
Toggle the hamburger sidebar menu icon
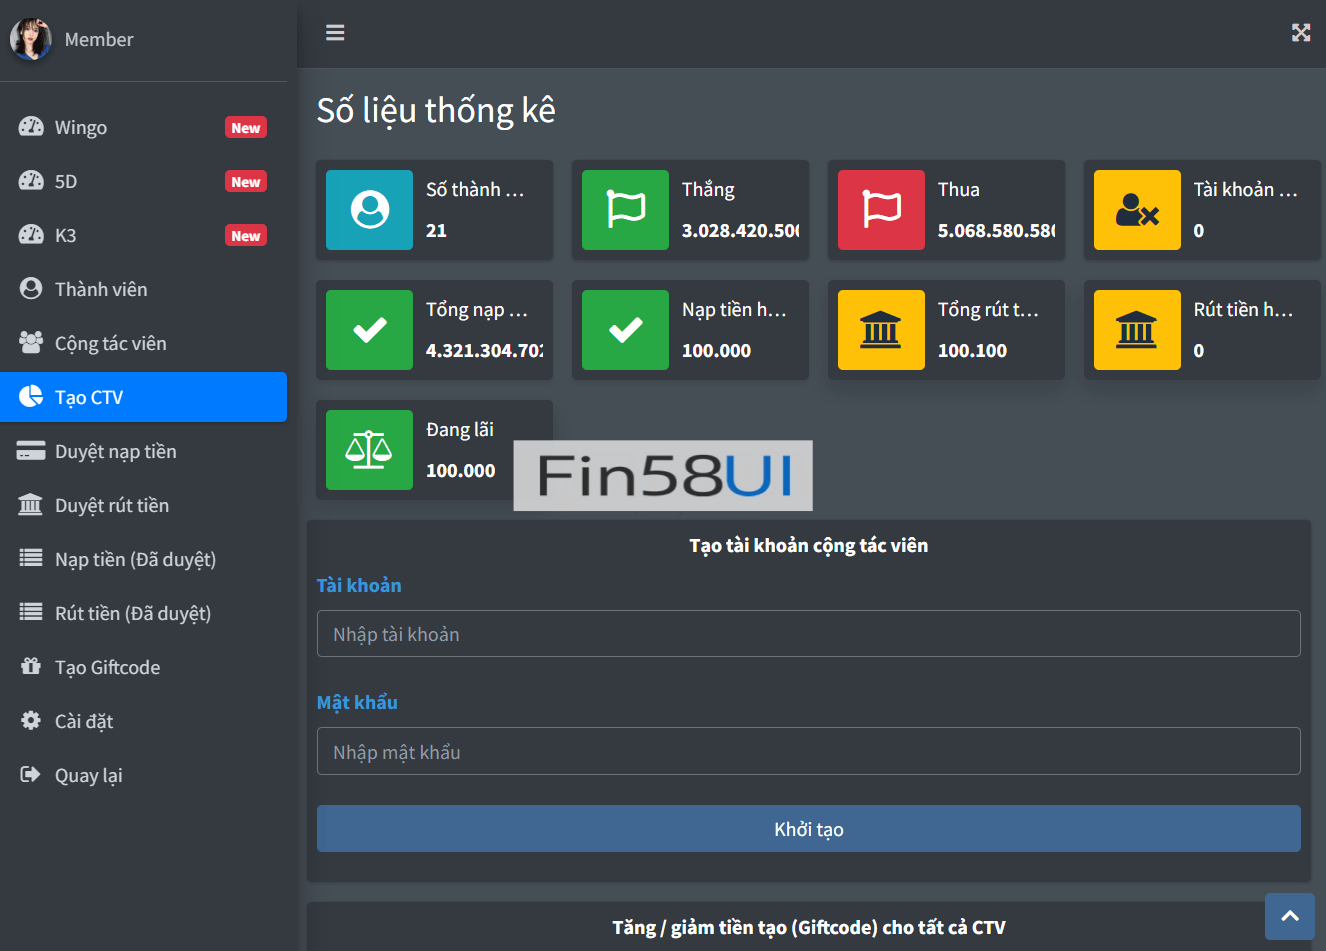tap(335, 33)
